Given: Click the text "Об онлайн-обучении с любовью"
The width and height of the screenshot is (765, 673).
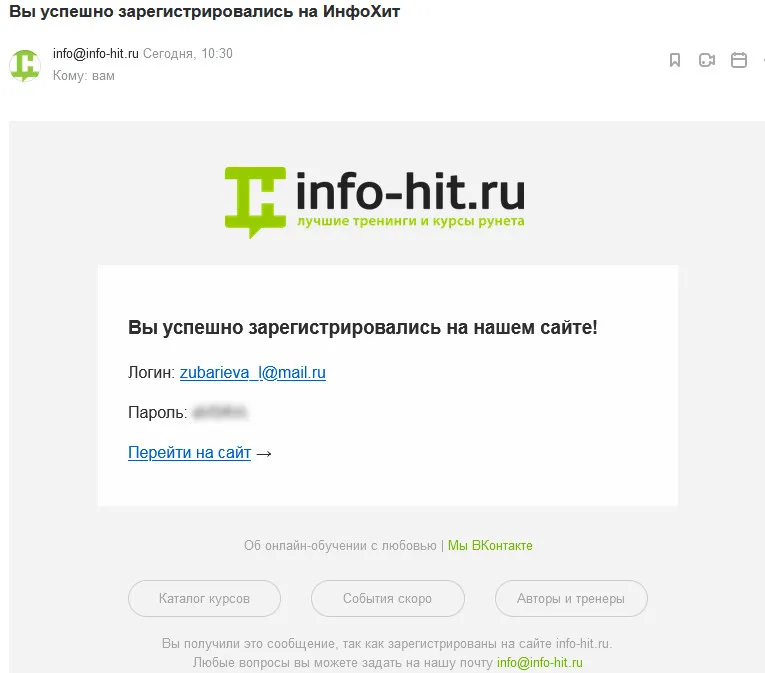Looking at the screenshot, I should click(x=340, y=545).
